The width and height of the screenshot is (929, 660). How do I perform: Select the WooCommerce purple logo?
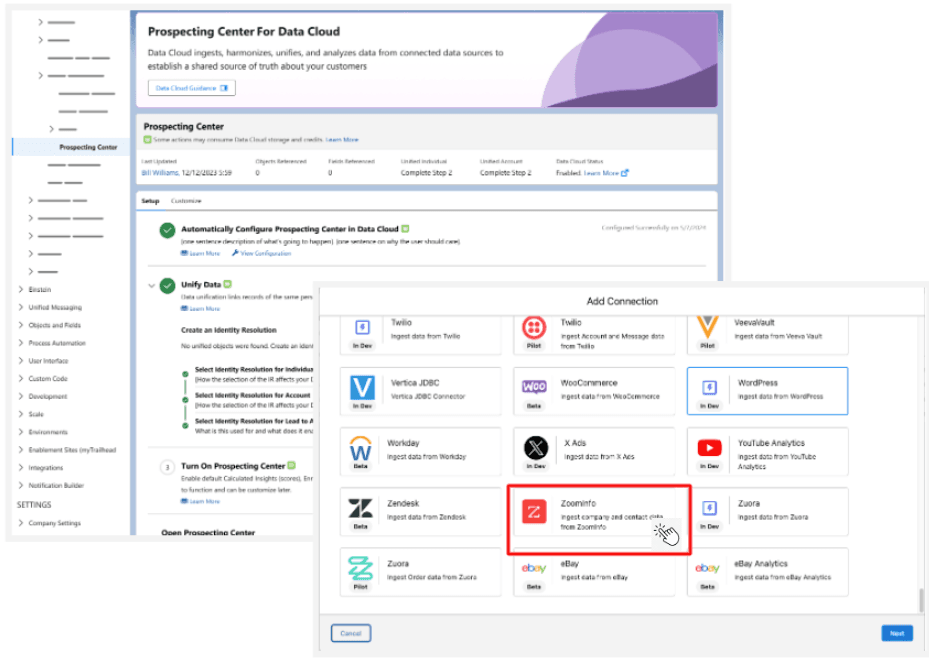(534, 387)
